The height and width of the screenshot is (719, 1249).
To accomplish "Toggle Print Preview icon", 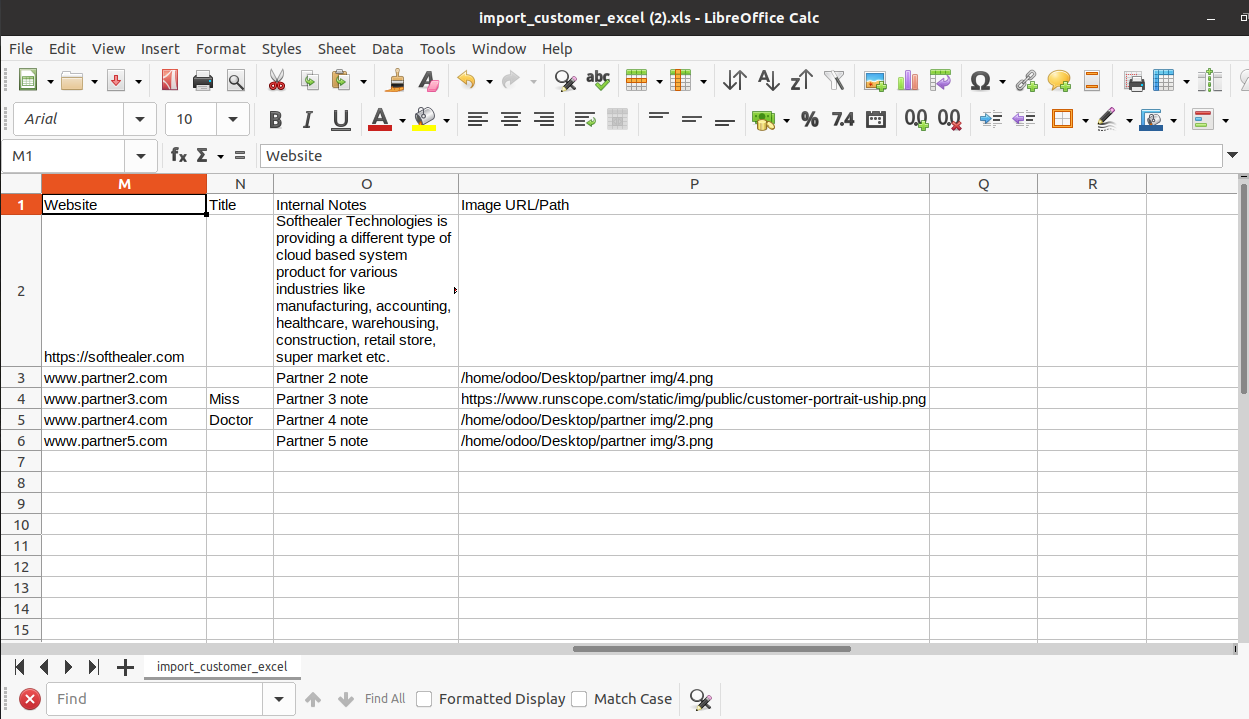I will coord(236,81).
